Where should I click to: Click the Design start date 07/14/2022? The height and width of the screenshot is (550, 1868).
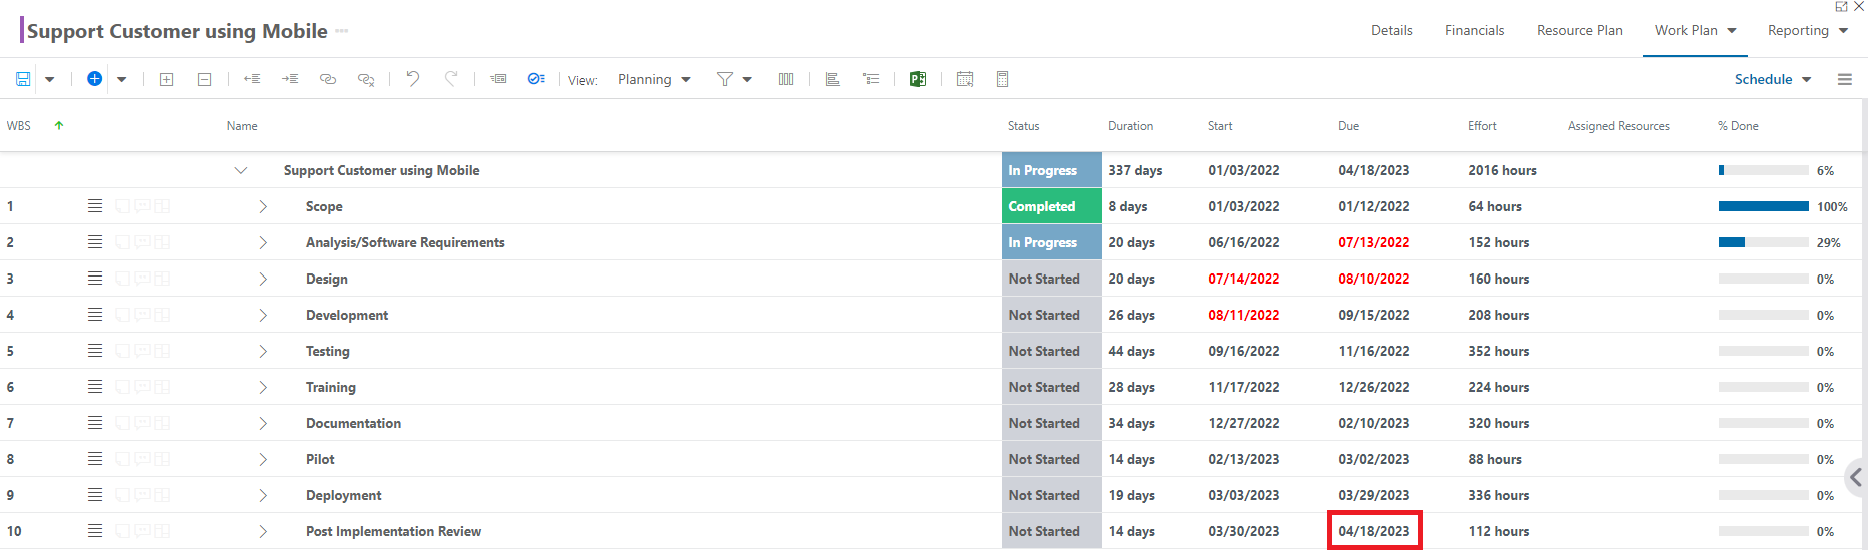coord(1244,279)
